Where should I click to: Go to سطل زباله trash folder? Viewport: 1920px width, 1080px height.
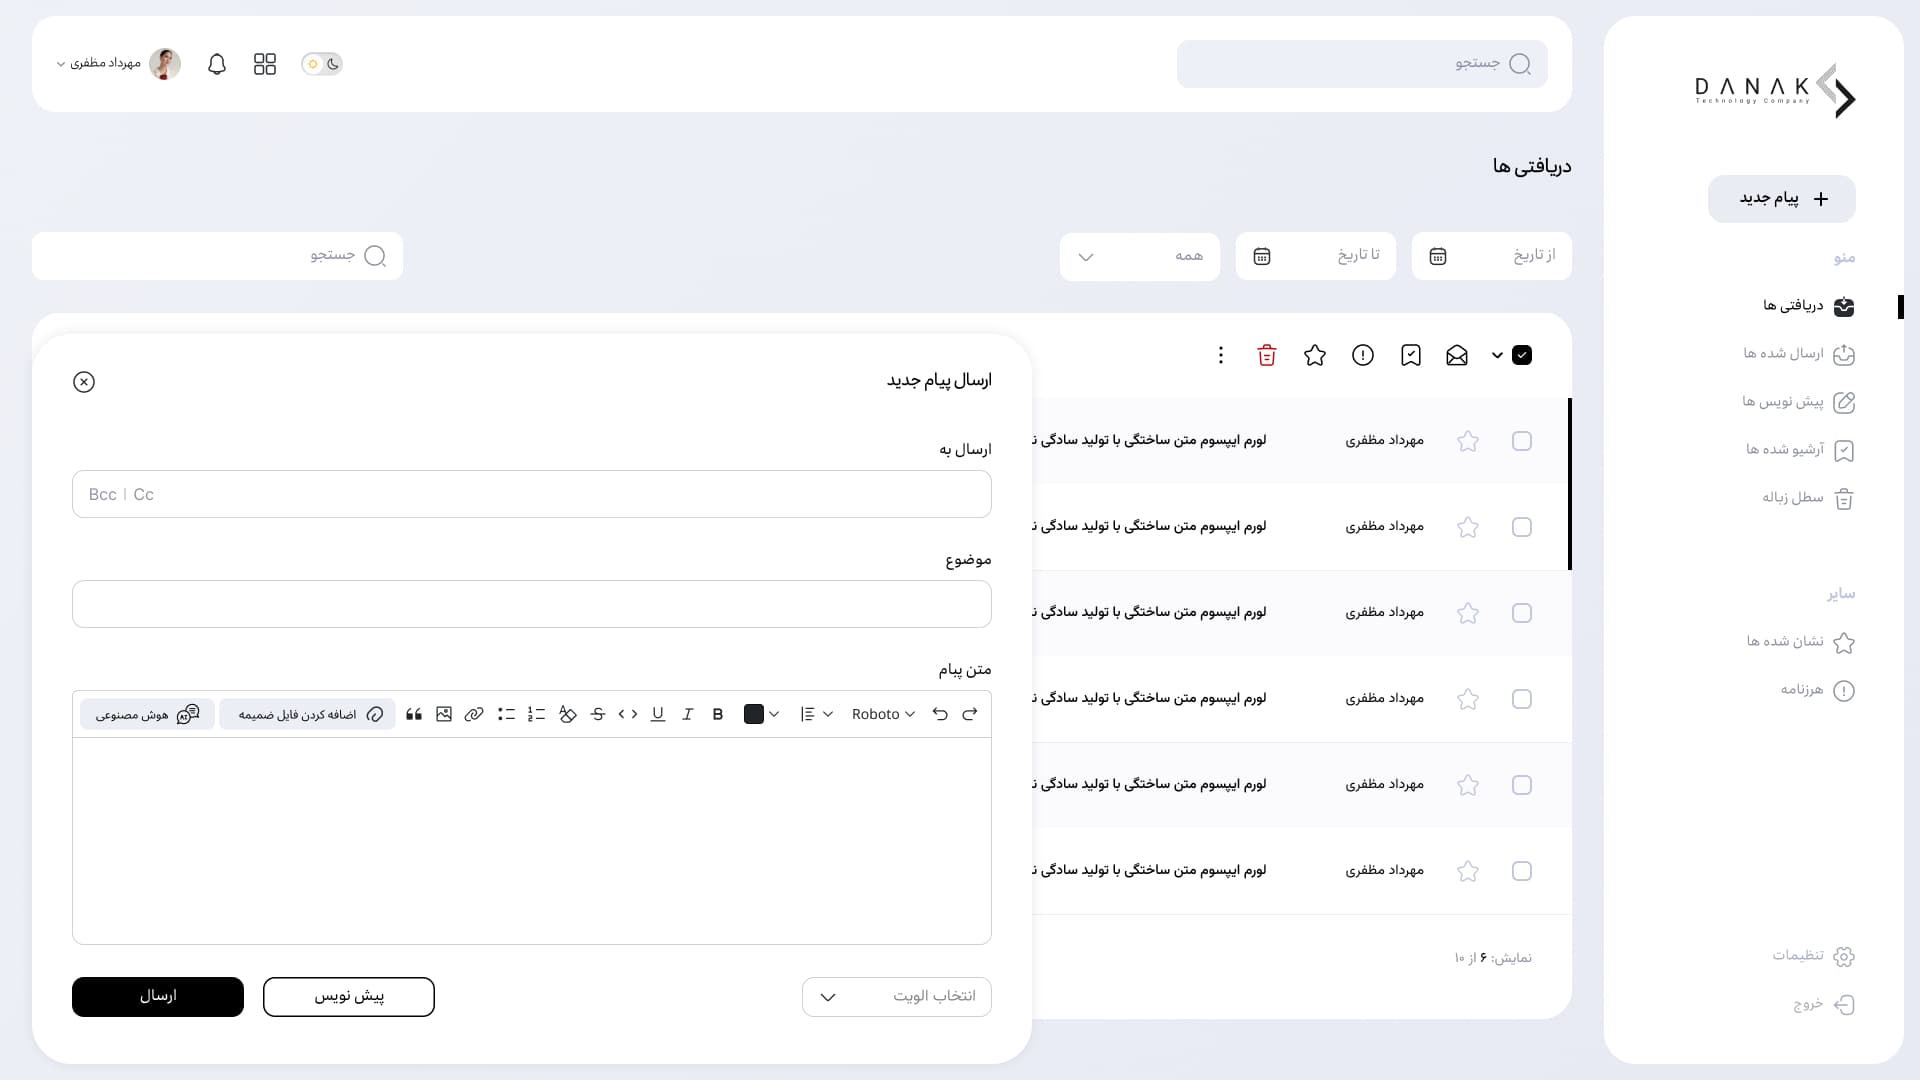pyautogui.click(x=1806, y=498)
